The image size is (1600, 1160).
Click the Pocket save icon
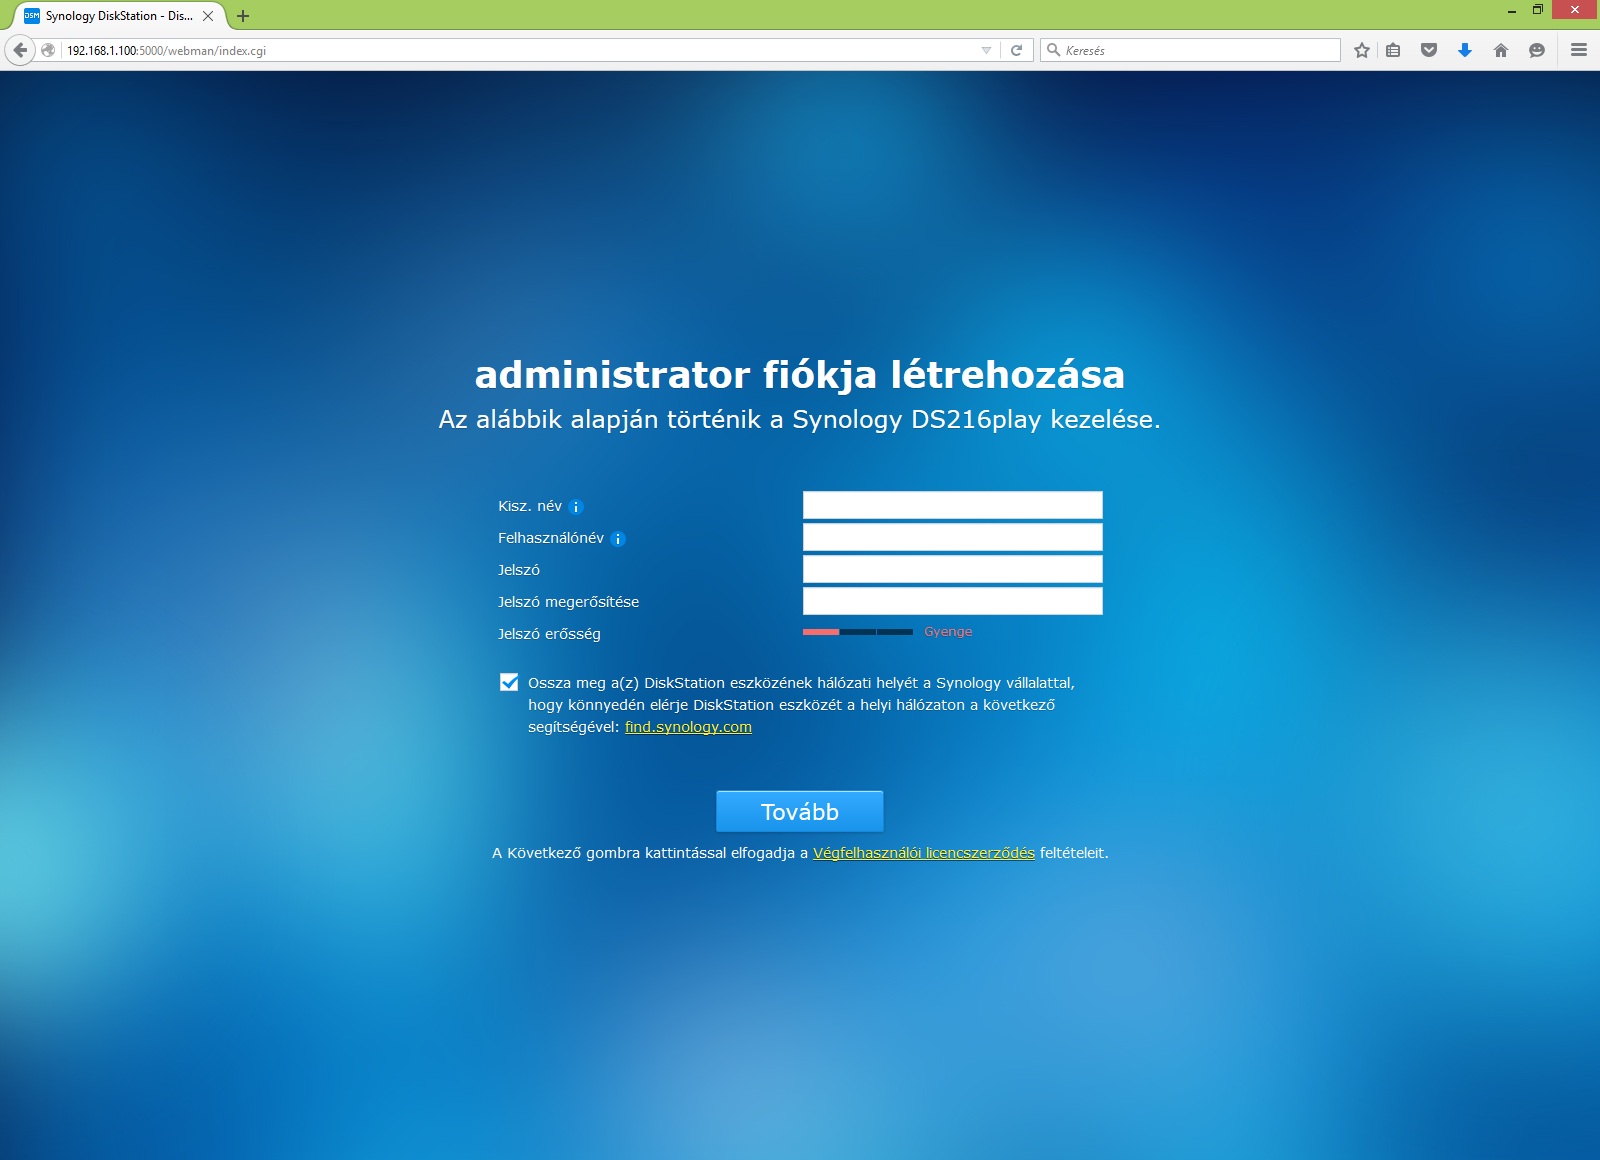[1429, 50]
